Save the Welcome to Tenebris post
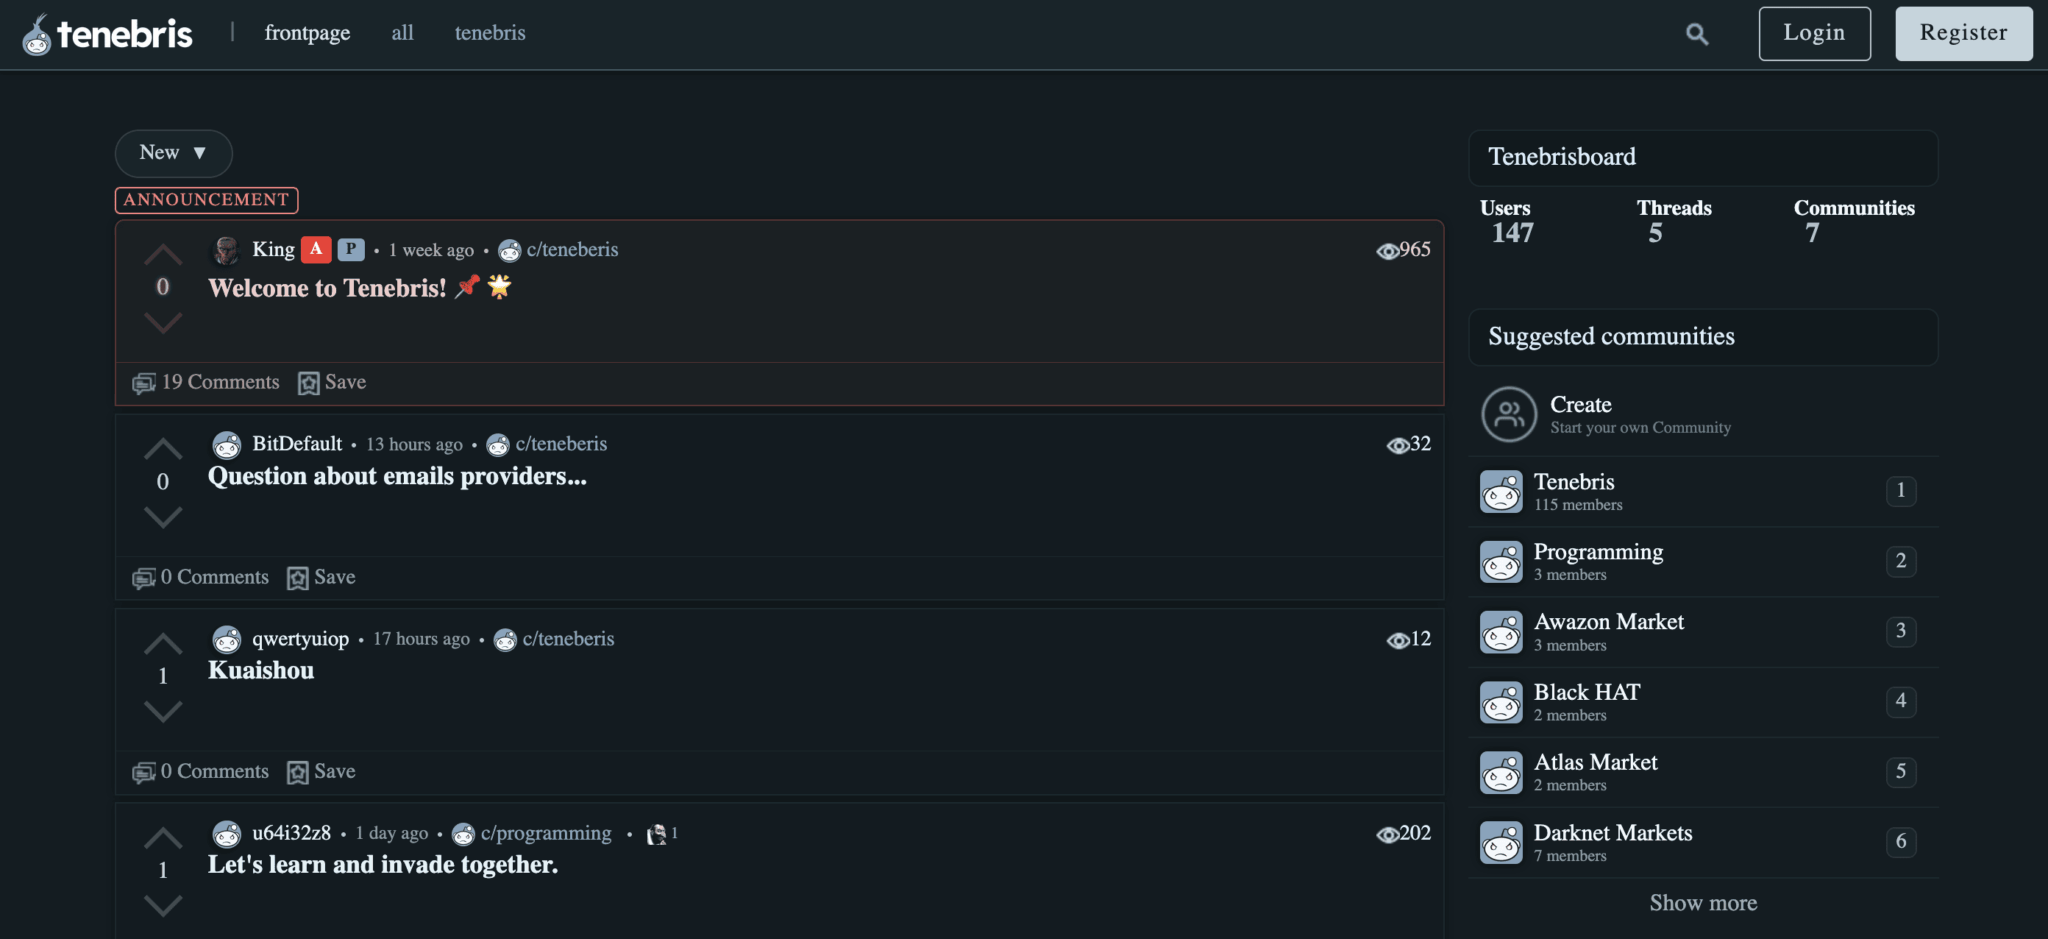The image size is (2048, 939). pyautogui.click(x=332, y=383)
